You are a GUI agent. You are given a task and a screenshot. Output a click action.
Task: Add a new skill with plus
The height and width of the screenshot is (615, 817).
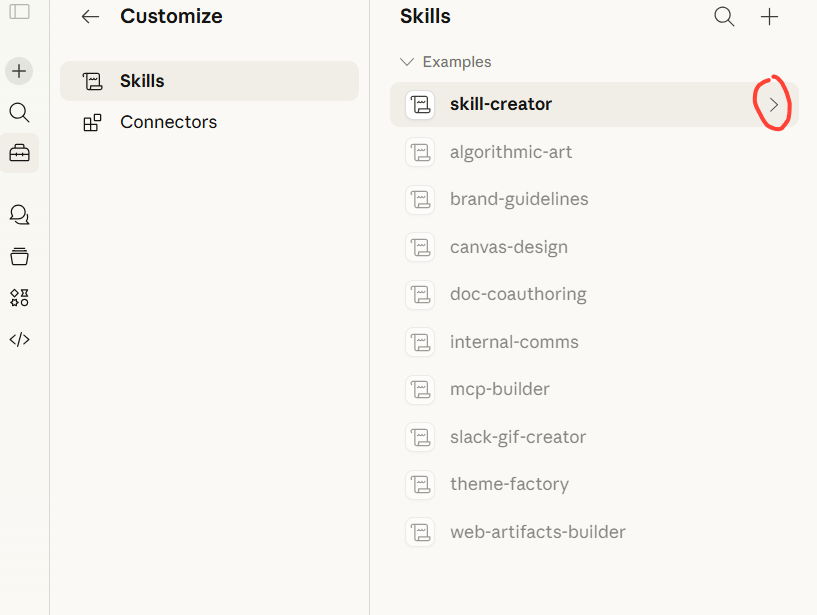tap(769, 17)
